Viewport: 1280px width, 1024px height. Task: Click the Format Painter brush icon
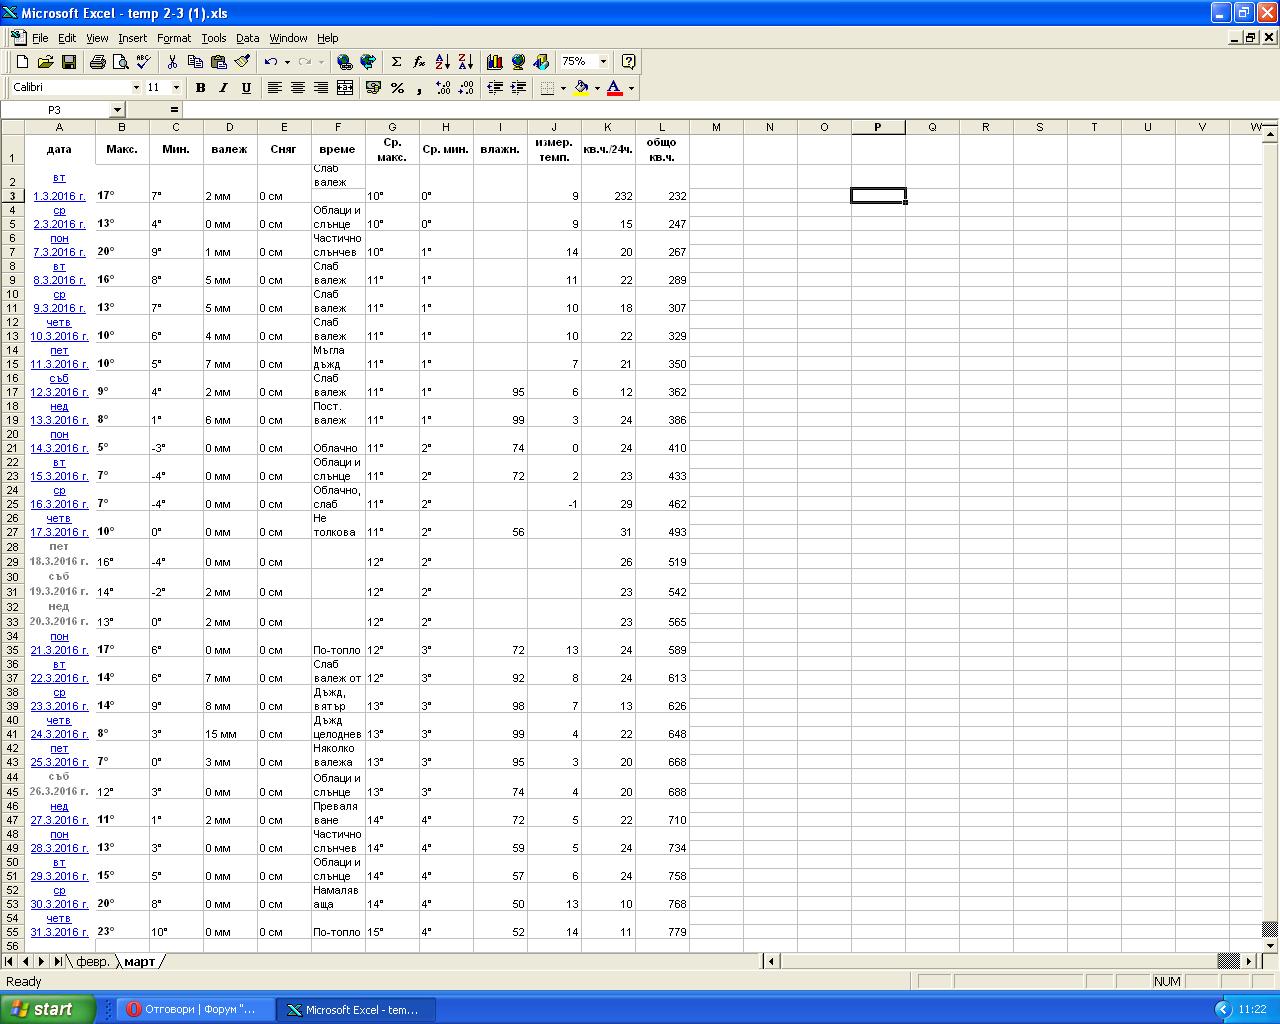point(242,62)
